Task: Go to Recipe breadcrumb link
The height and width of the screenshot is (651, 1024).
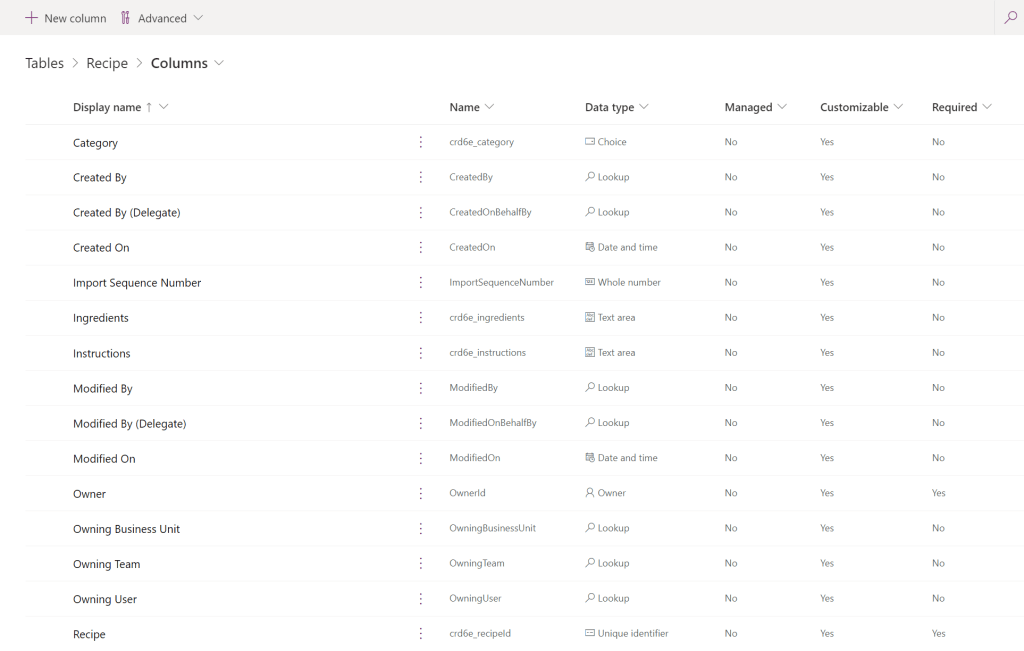Action: pos(107,63)
